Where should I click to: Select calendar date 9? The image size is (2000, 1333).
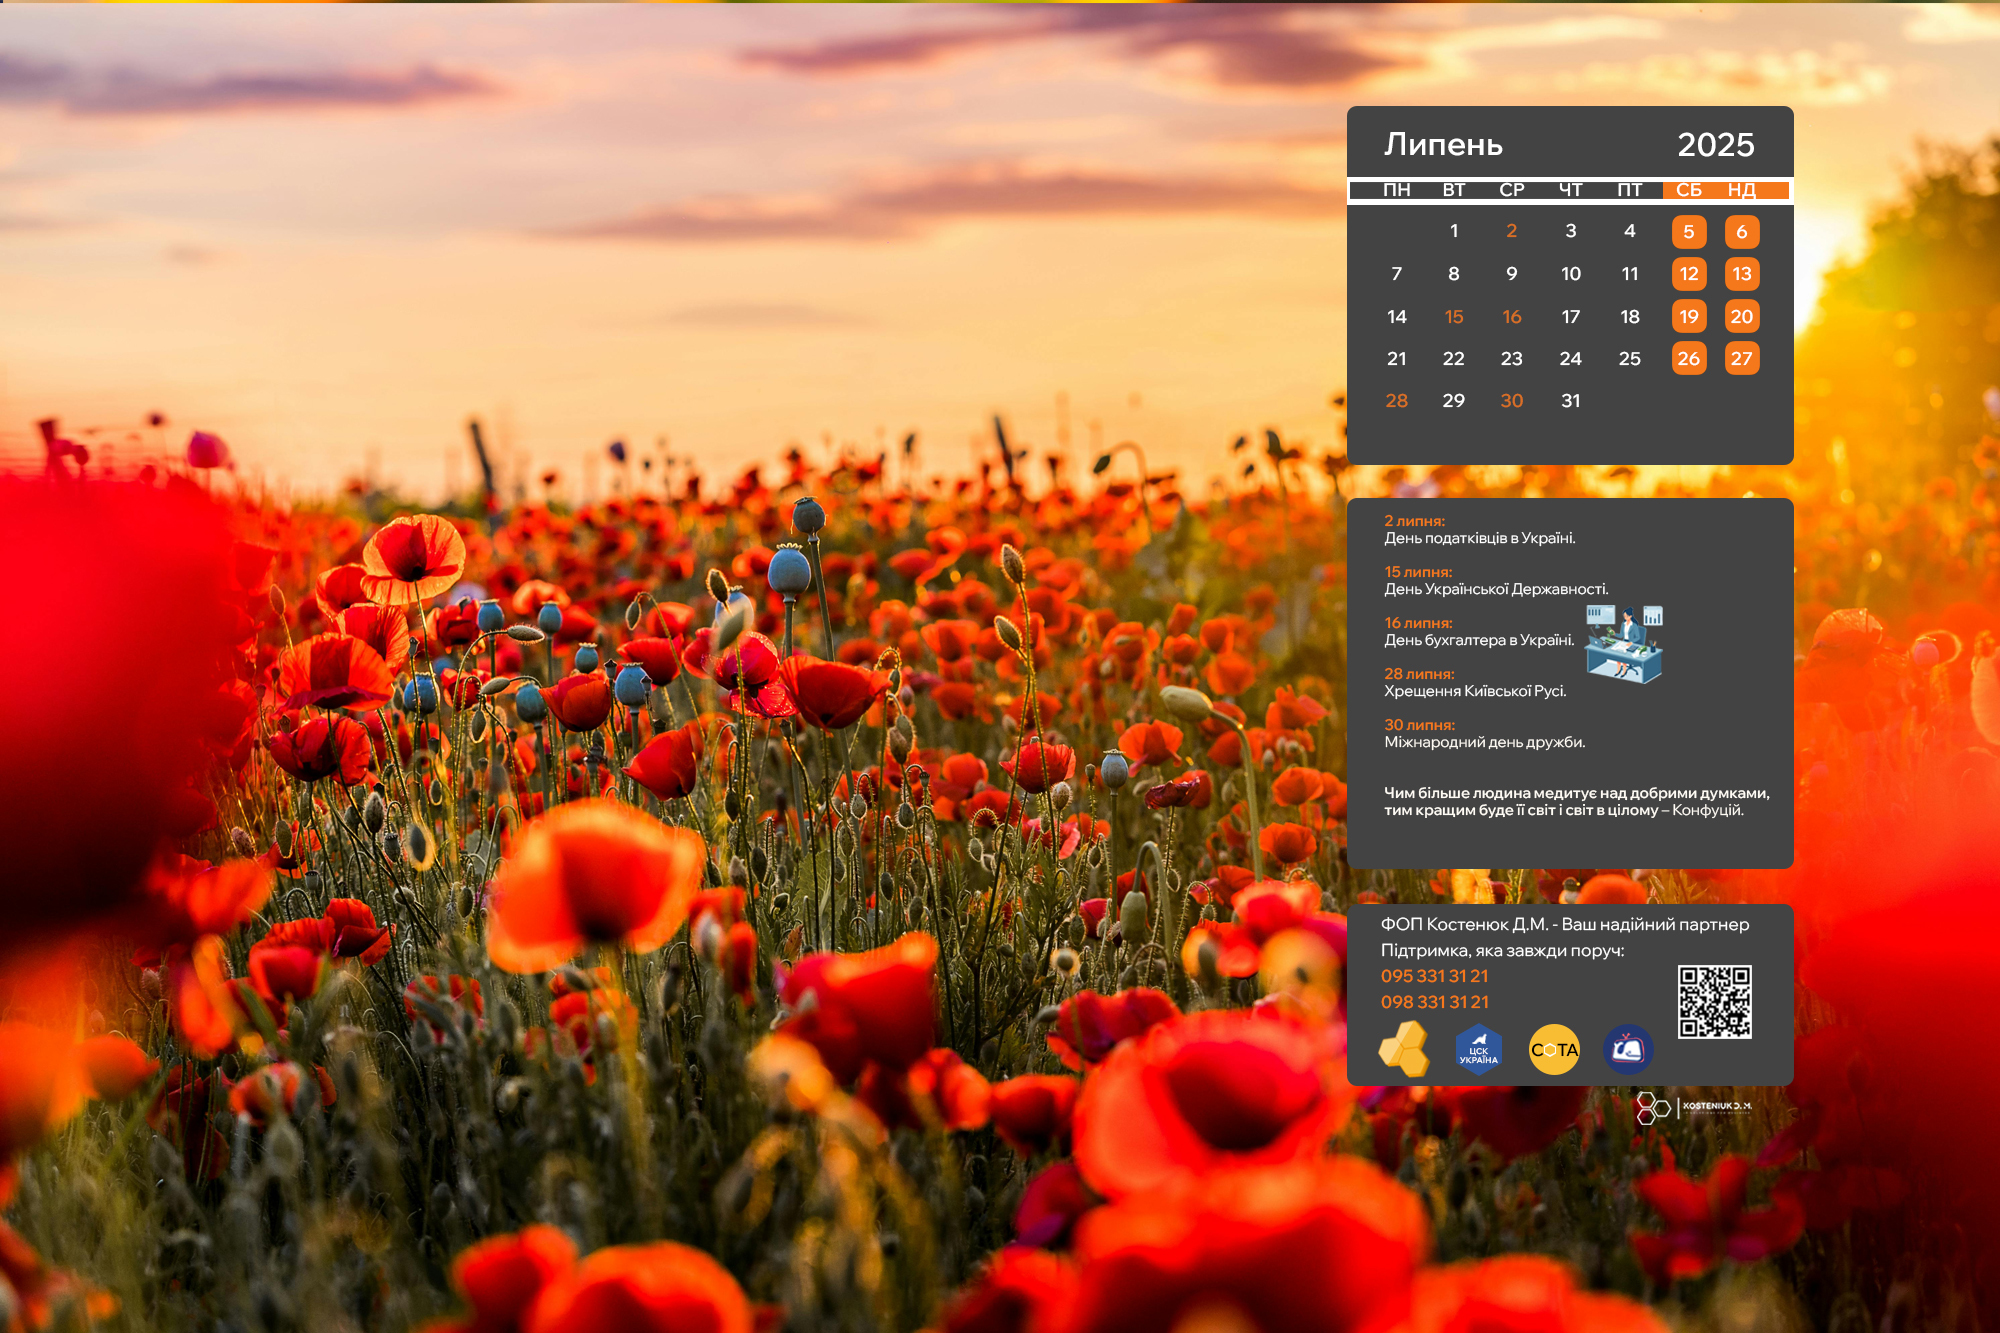pyautogui.click(x=1512, y=274)
